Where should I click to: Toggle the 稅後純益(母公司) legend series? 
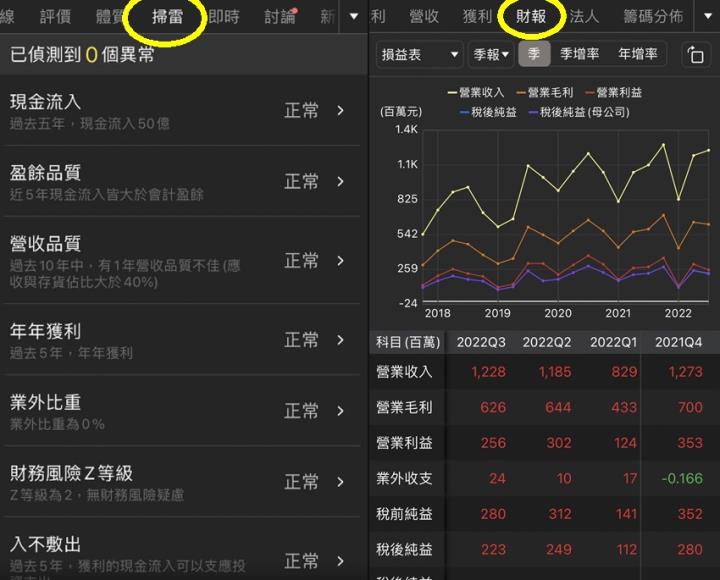coord(579,112)
